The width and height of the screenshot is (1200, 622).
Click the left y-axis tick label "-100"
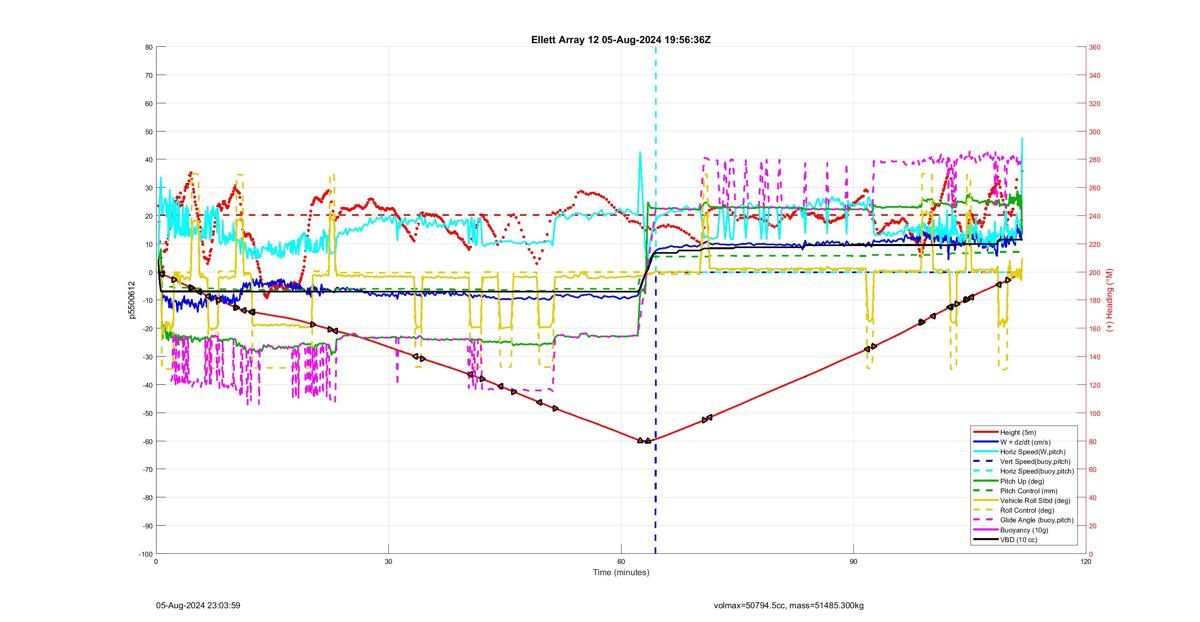[x=145, y=554]
